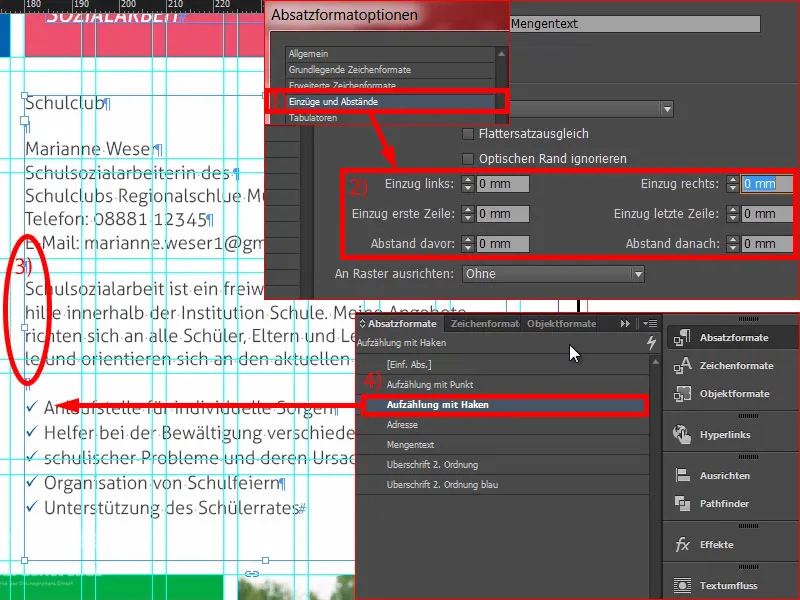
Task: Open the An Raster ausrichten dropdown
Action: (x=555, y=273)
